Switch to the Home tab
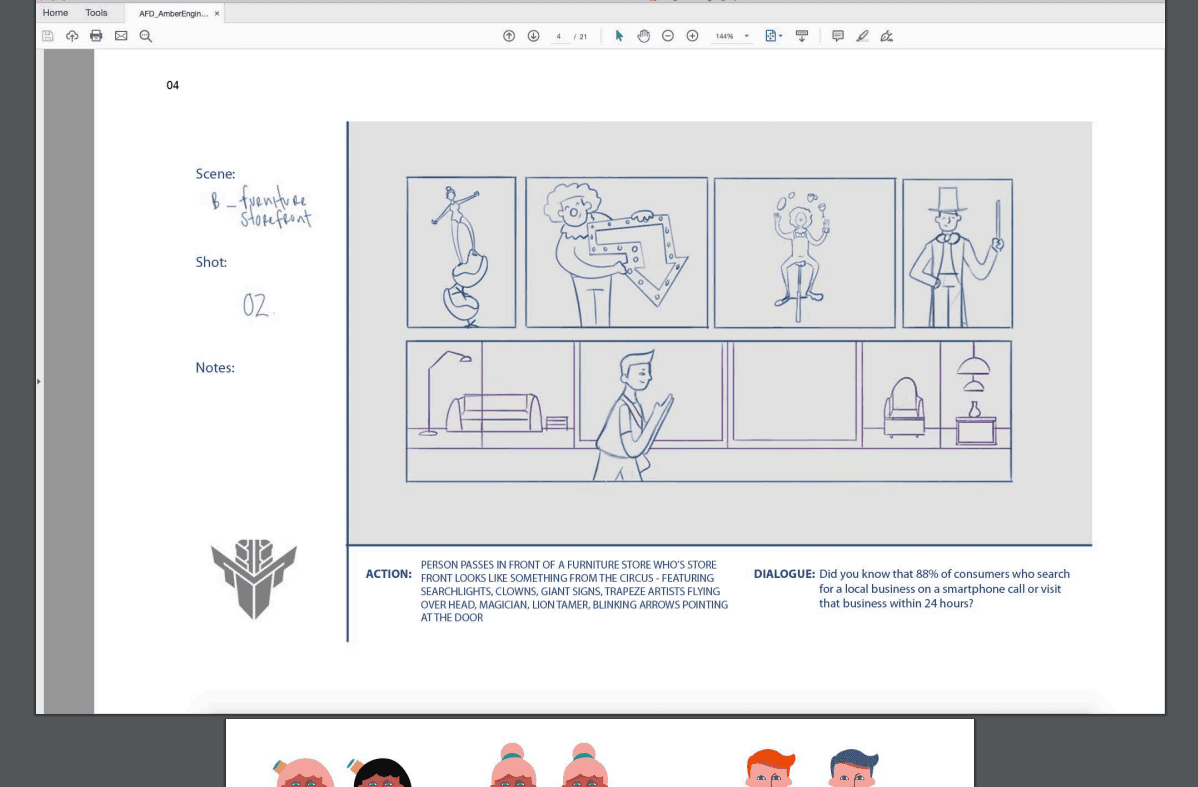This screenshot has width=1198, height=787. pos(55,13)
